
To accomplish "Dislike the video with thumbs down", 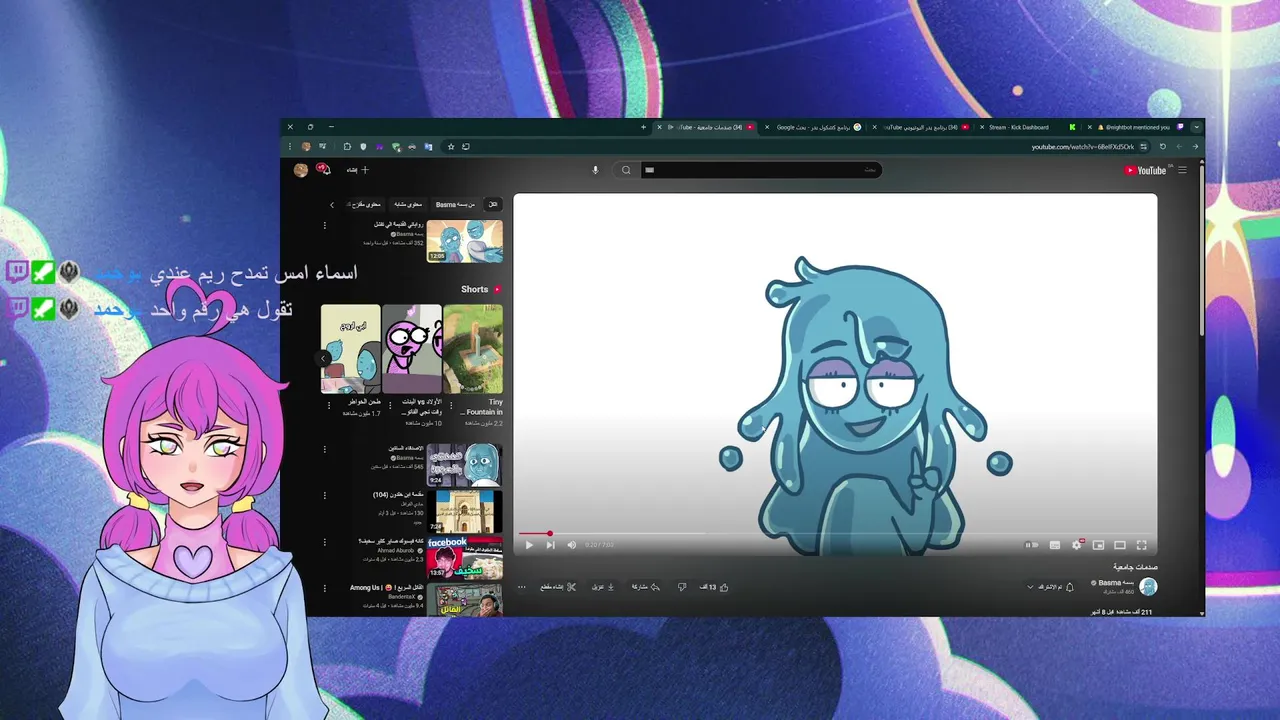I will pyautogui.click(x=682, y=587).
